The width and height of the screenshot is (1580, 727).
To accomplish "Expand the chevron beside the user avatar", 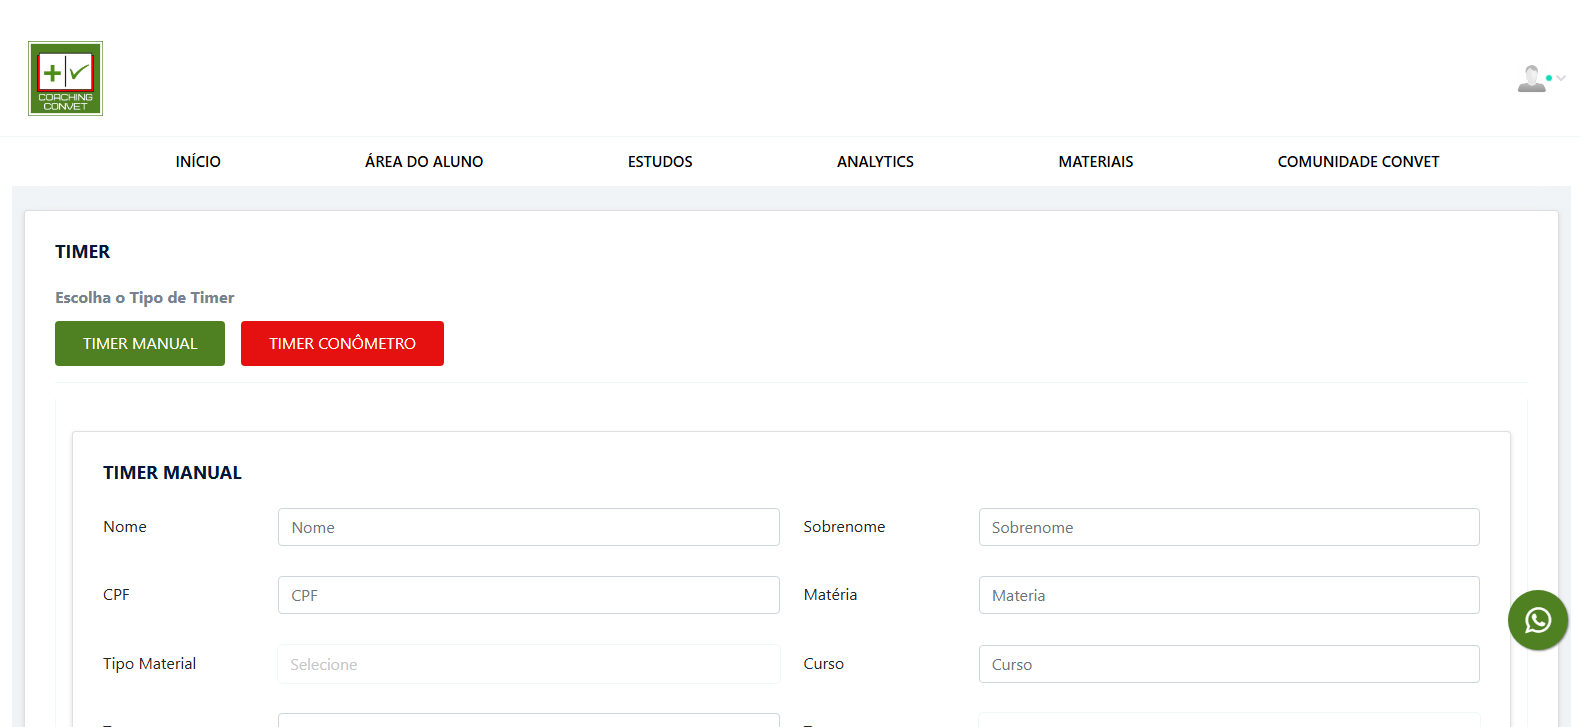I will click(x=1561, y=78).
